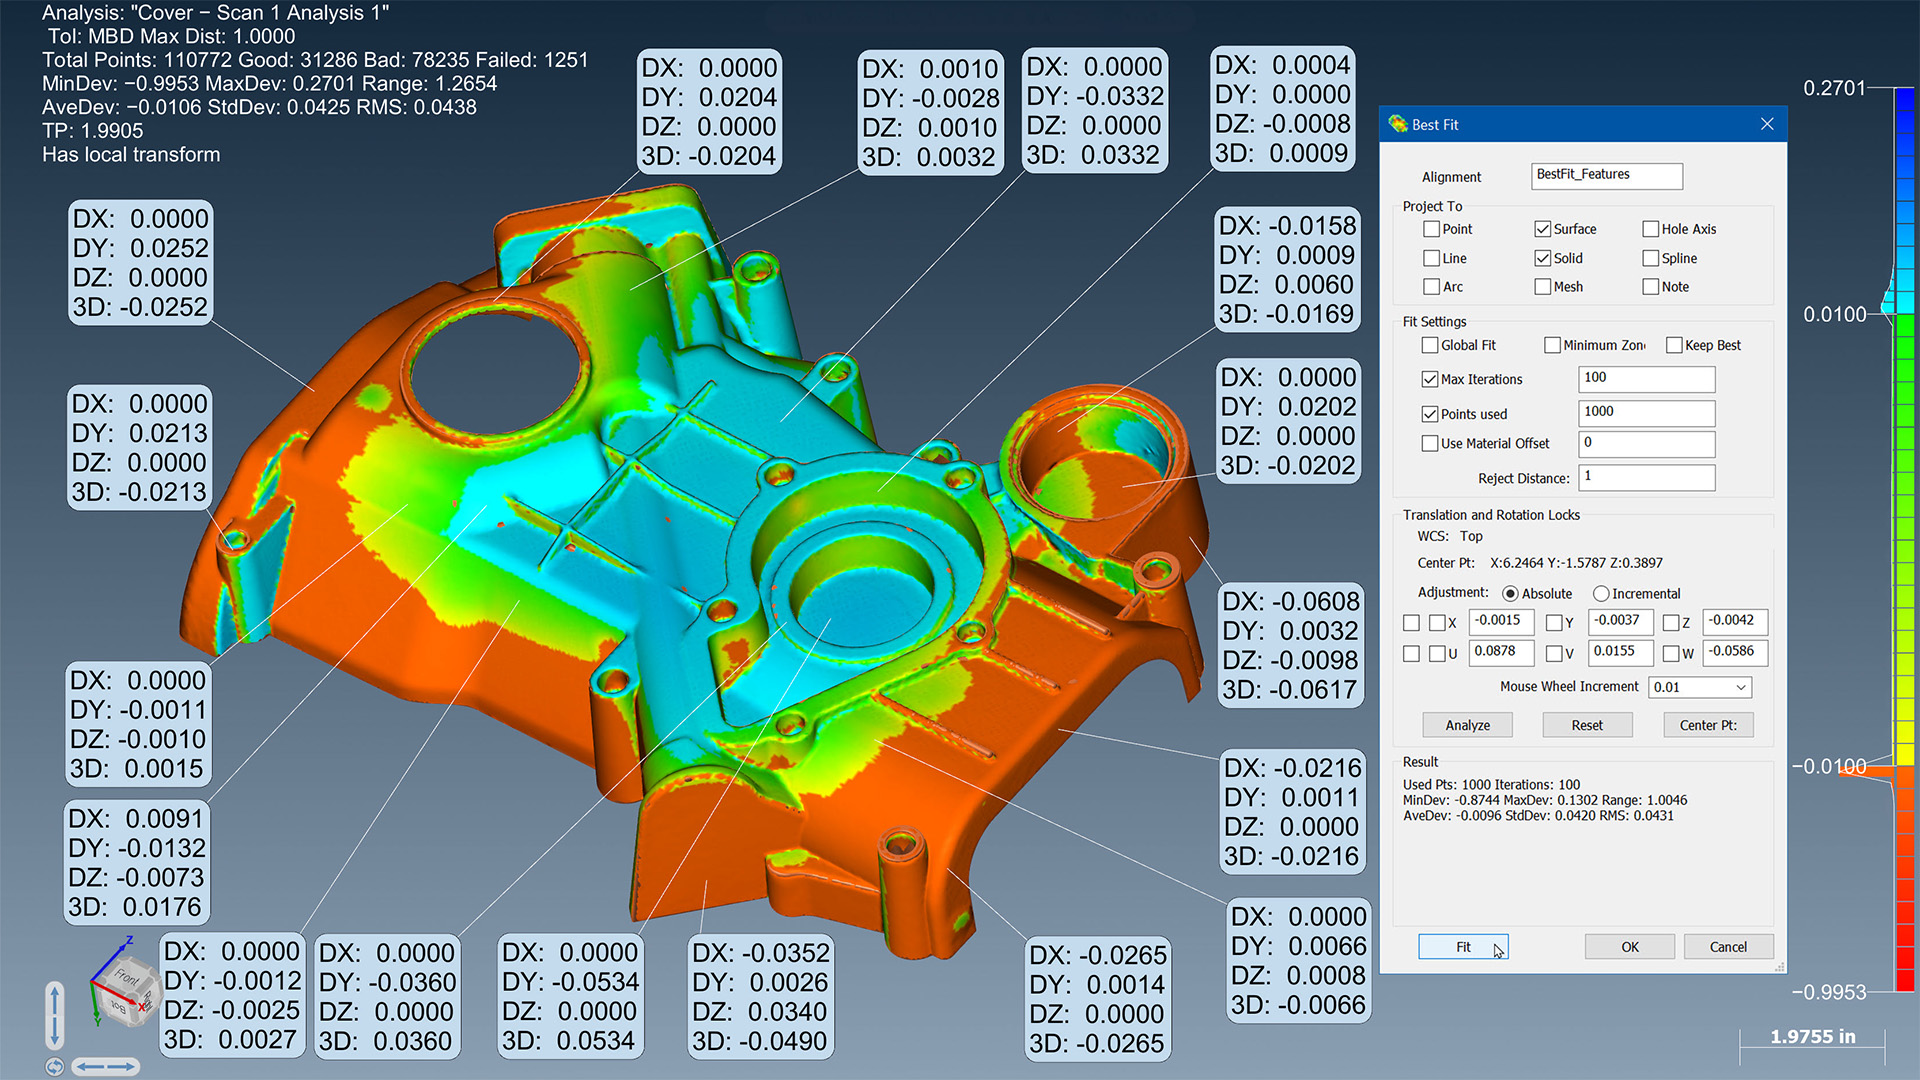Click the Bot face of the view cube
The width and height of the screenshot is (1920, 1080).
pos(118,1006)
